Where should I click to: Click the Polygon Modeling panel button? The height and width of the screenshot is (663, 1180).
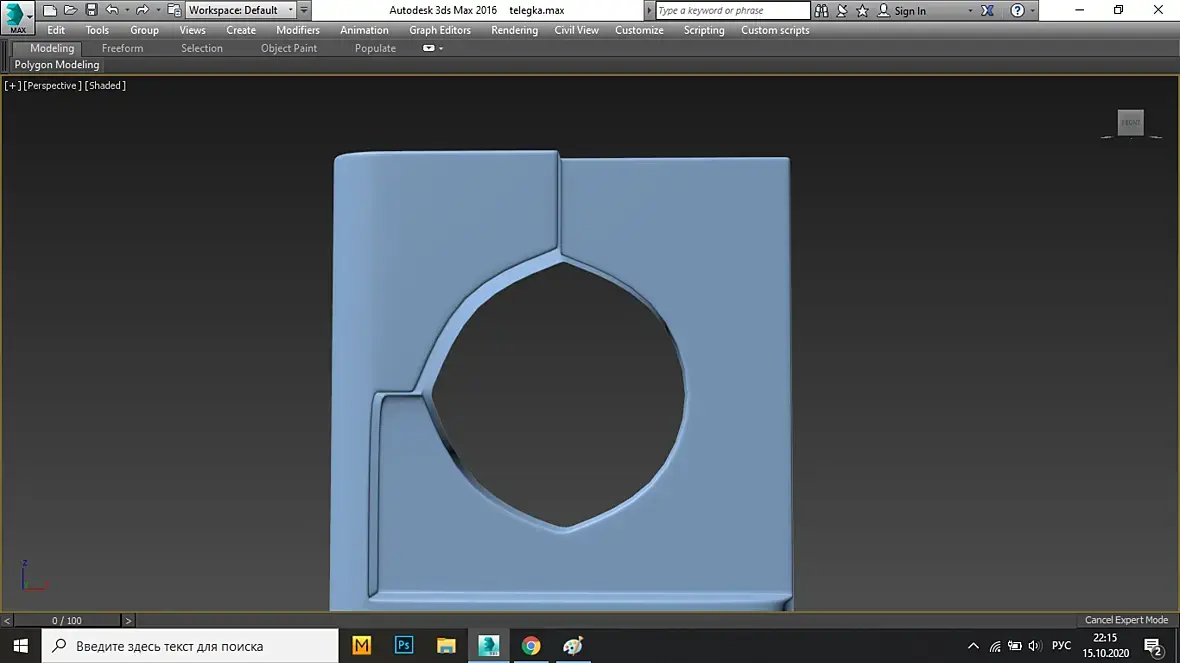(57, 65)
